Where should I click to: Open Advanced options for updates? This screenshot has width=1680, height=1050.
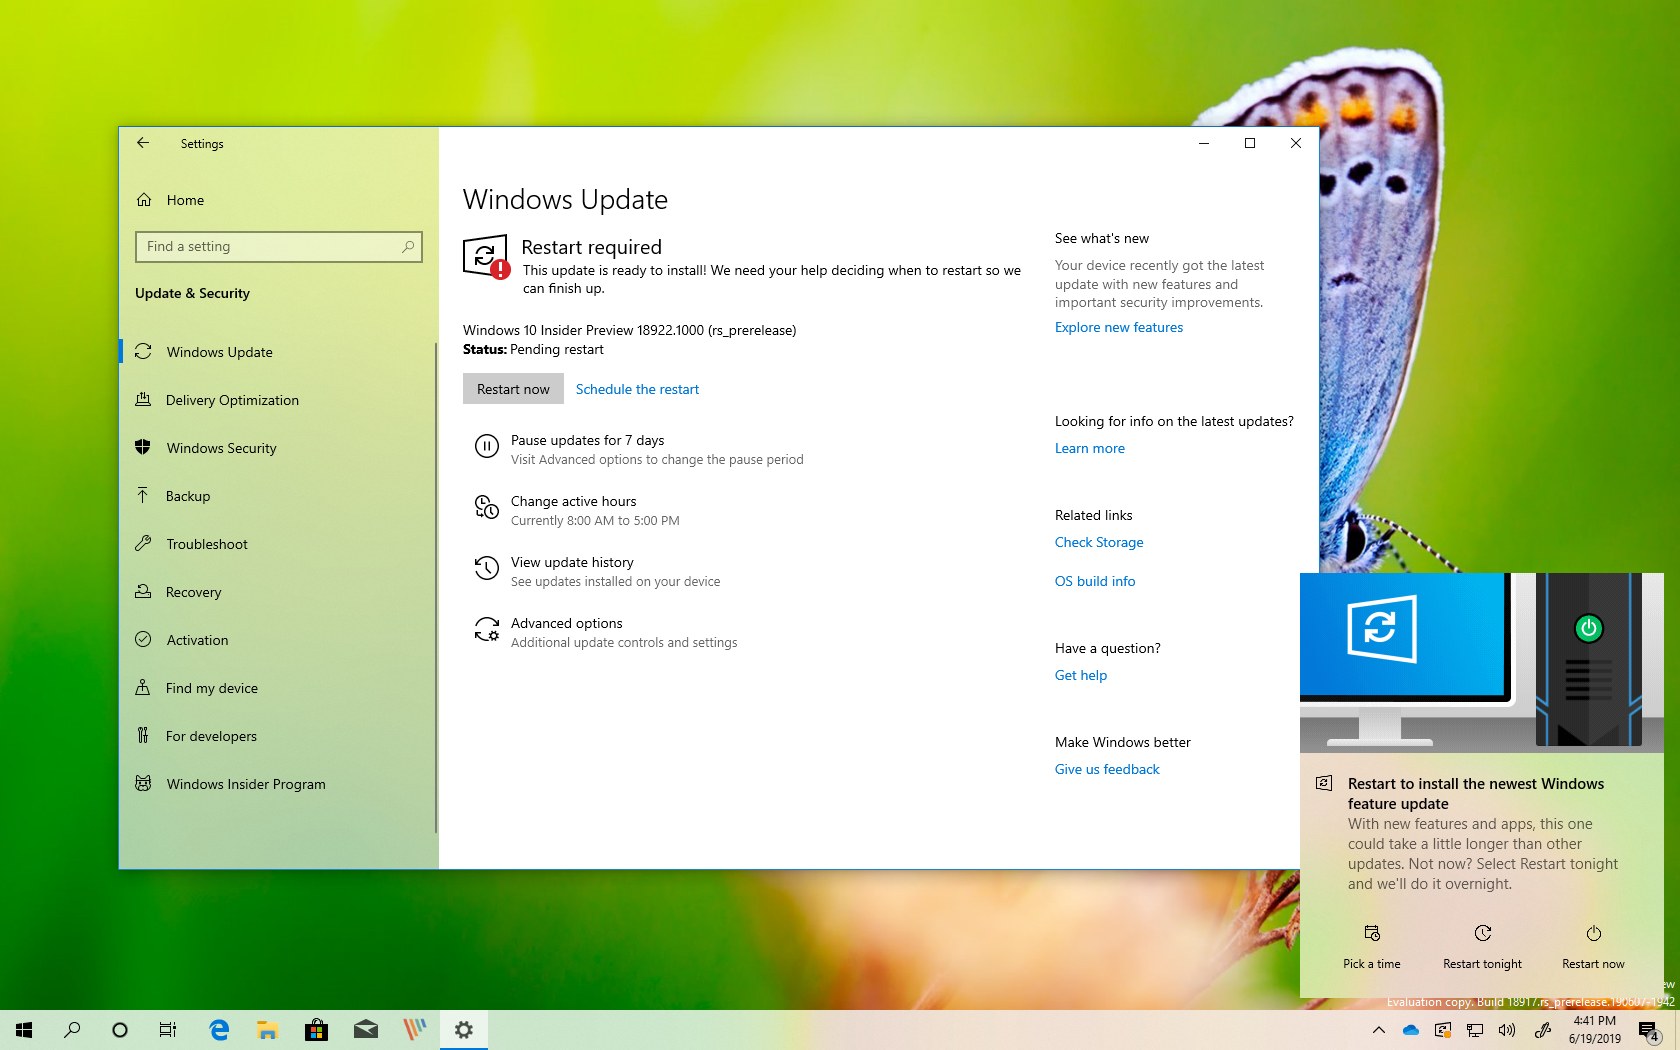tap(567, 623)
